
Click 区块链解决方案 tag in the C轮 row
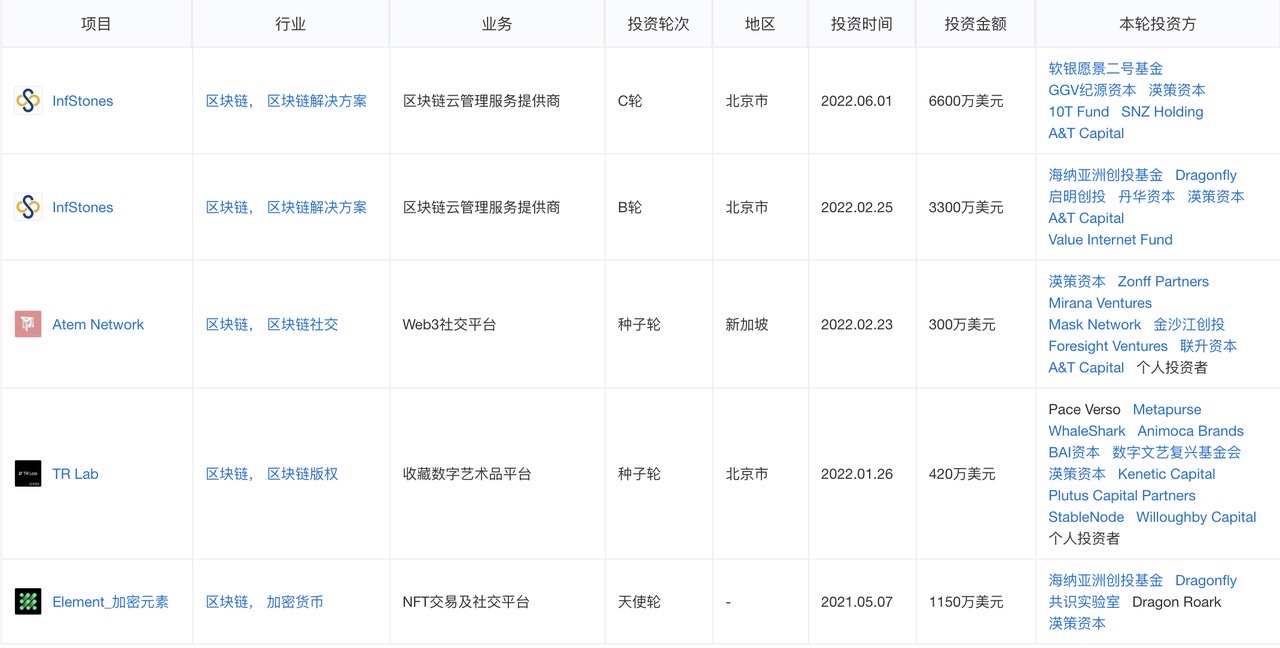point(317,101)
